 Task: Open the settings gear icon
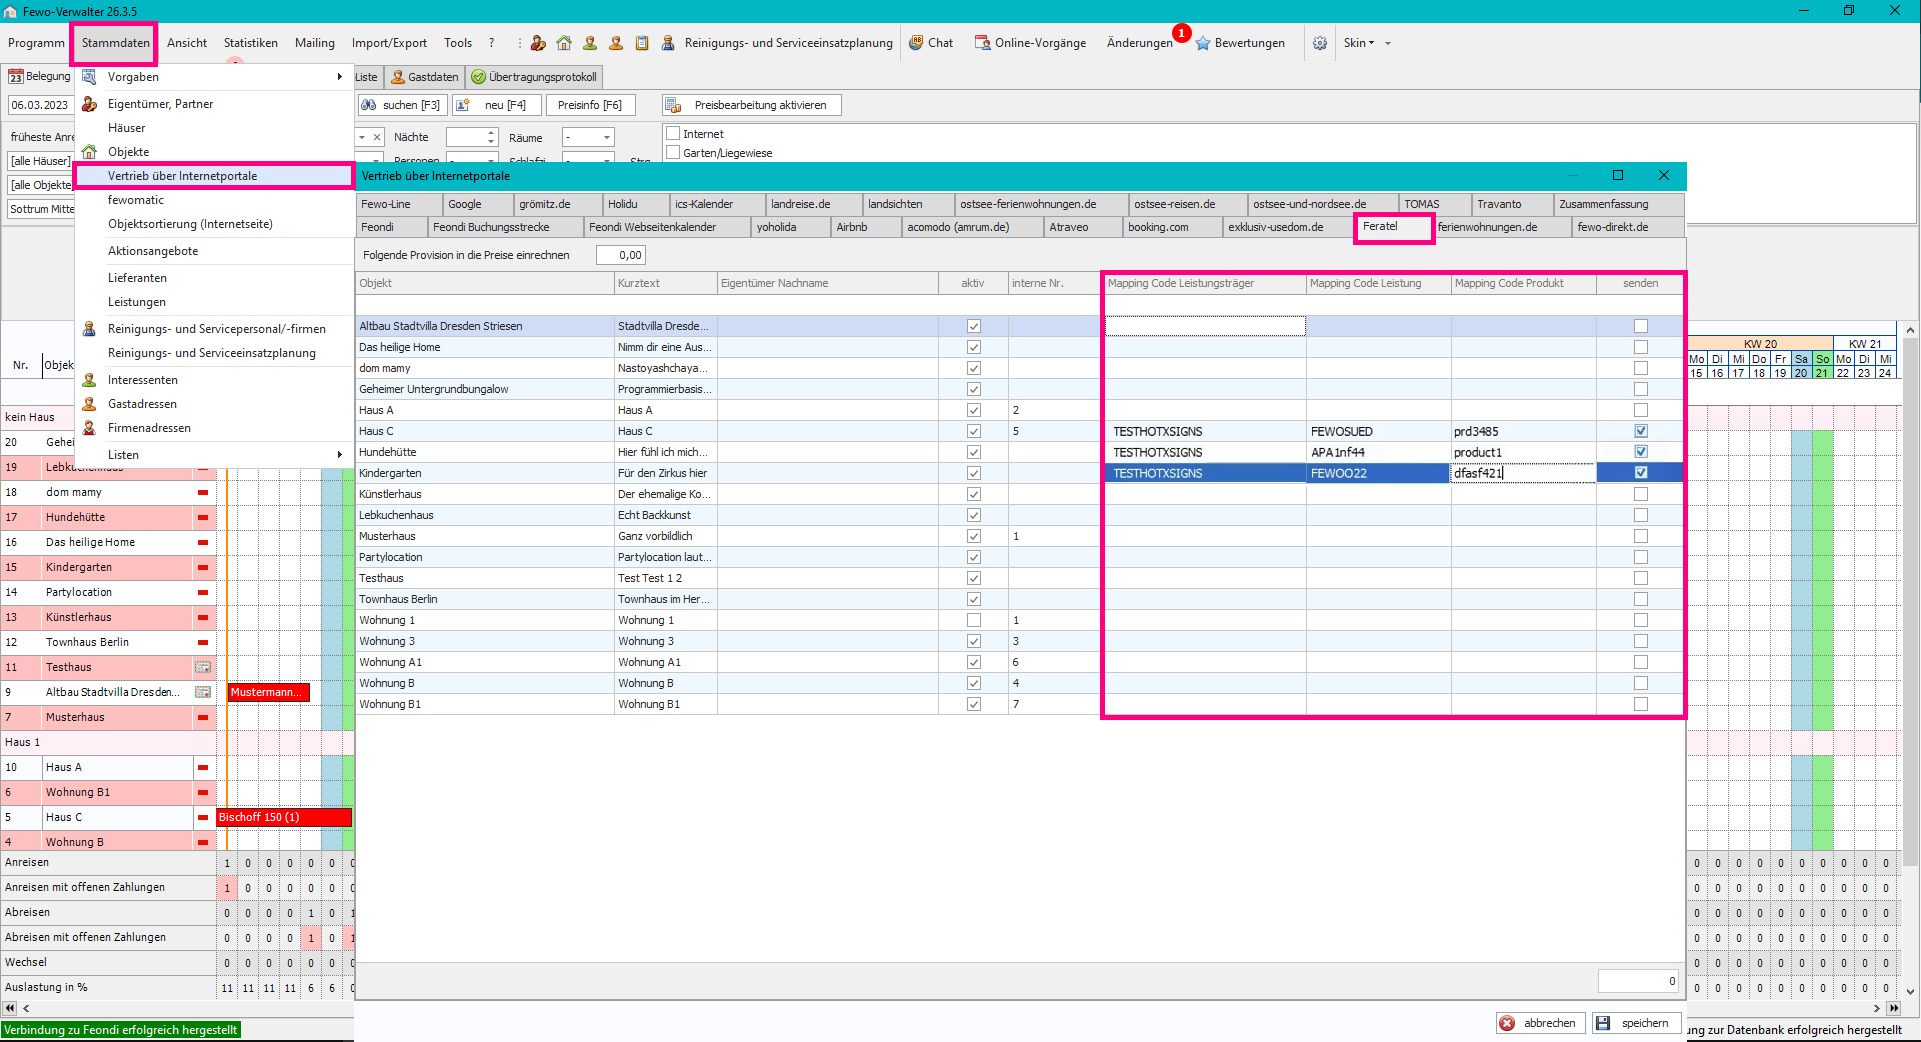tap(1320, 43)
